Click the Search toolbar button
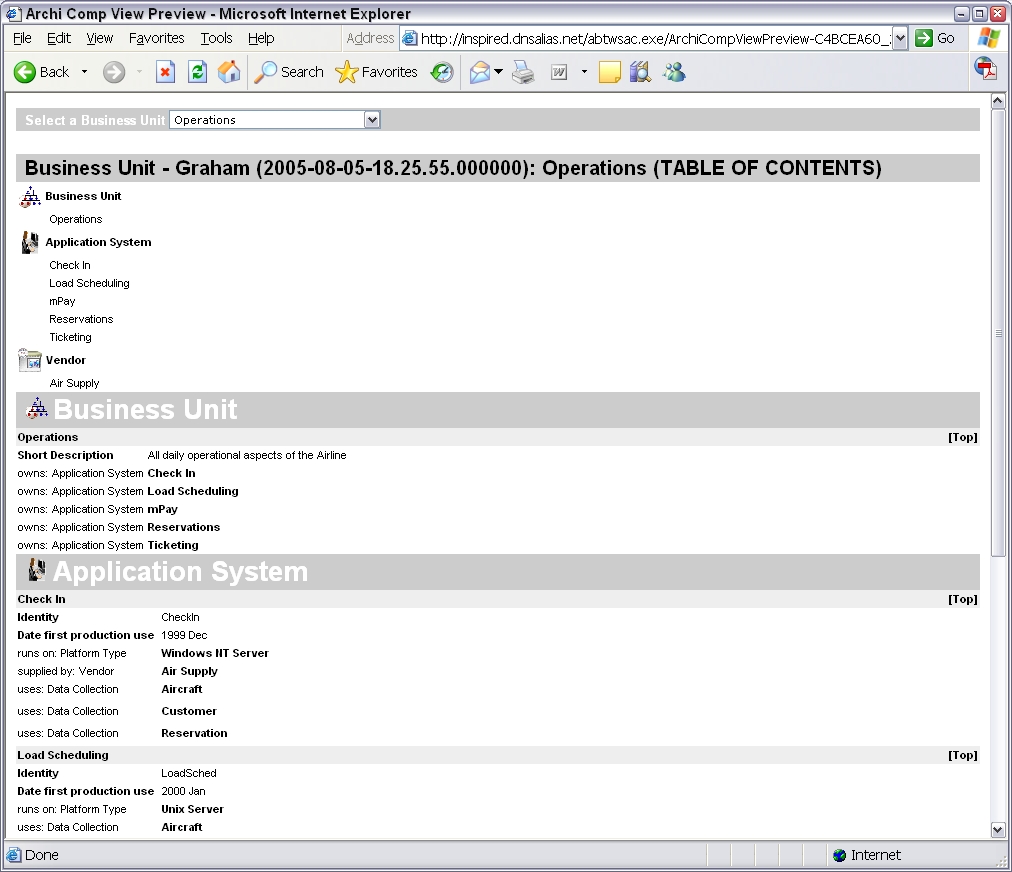The height and width of the screenshot is (872, 1012). coord(289,72)
